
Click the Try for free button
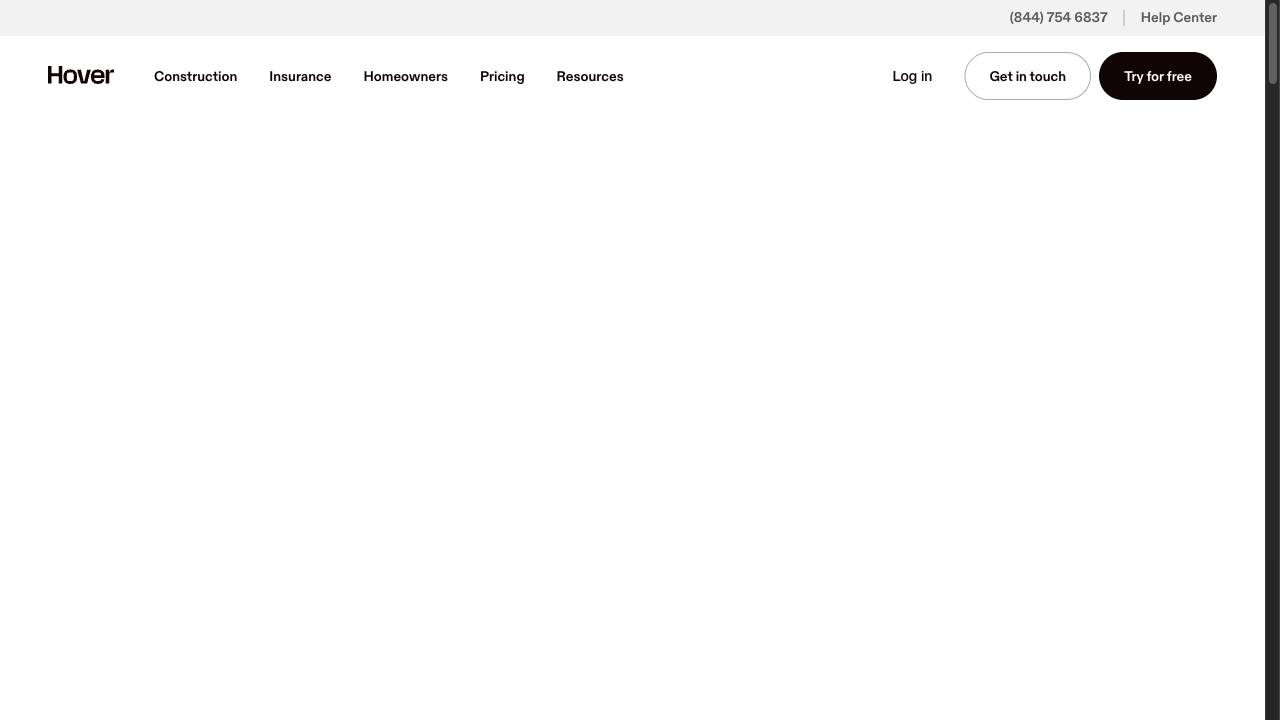click(1158, 76)
